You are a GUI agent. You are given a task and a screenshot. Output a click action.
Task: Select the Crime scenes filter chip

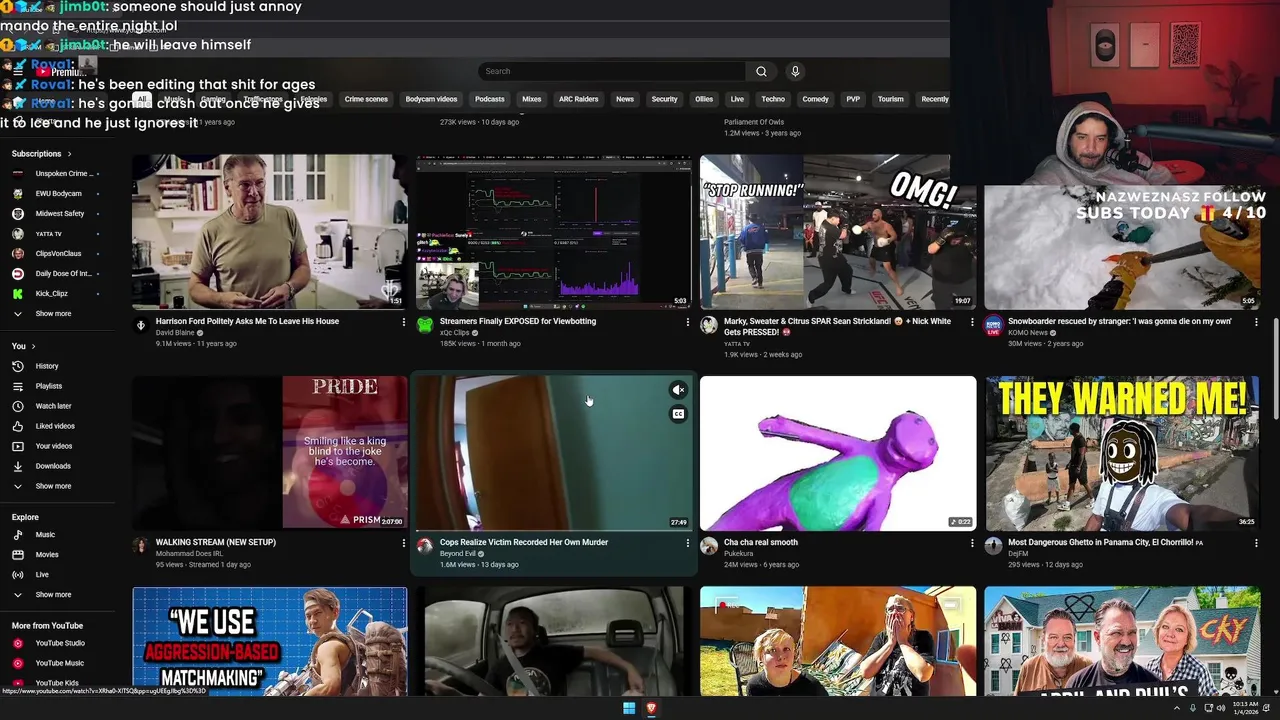pyautogui.click(x=366, y=99)
